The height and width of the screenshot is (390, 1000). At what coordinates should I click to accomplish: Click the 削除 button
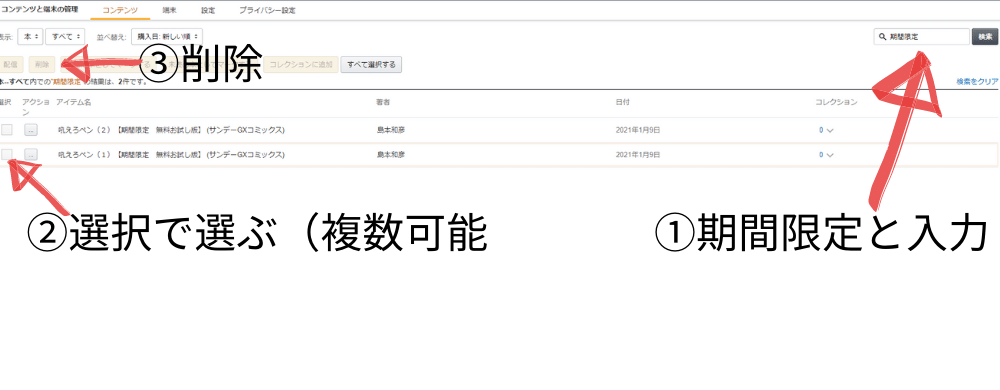[42, 64]
